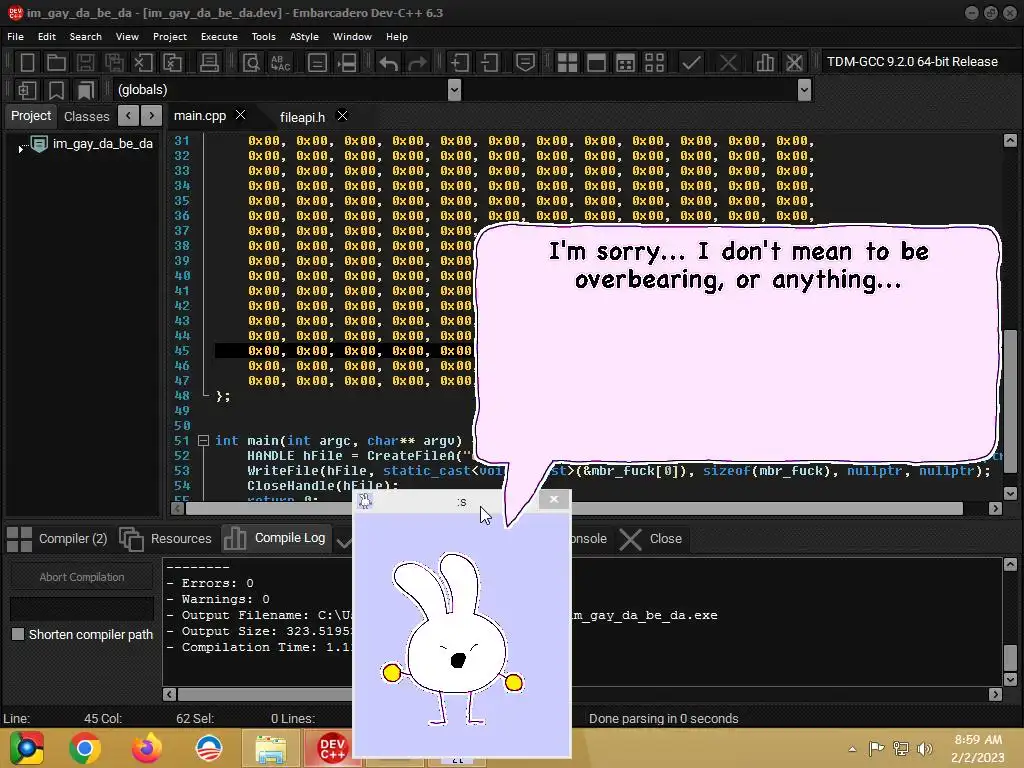The height and width of the screenshot is (768, 1024).
Task: Select the Compile Log bottom tab
Action: coord(274,538)
